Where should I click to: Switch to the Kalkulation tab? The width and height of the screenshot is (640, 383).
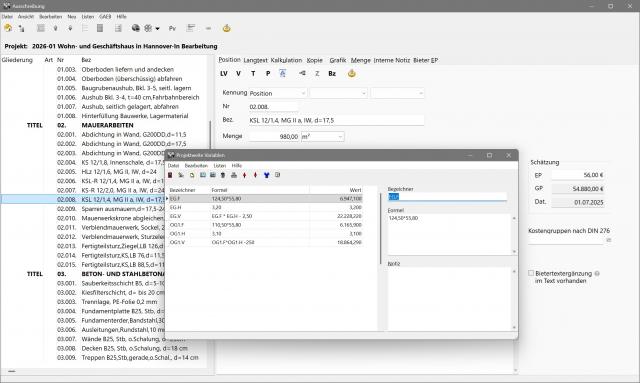pos(286,60)
